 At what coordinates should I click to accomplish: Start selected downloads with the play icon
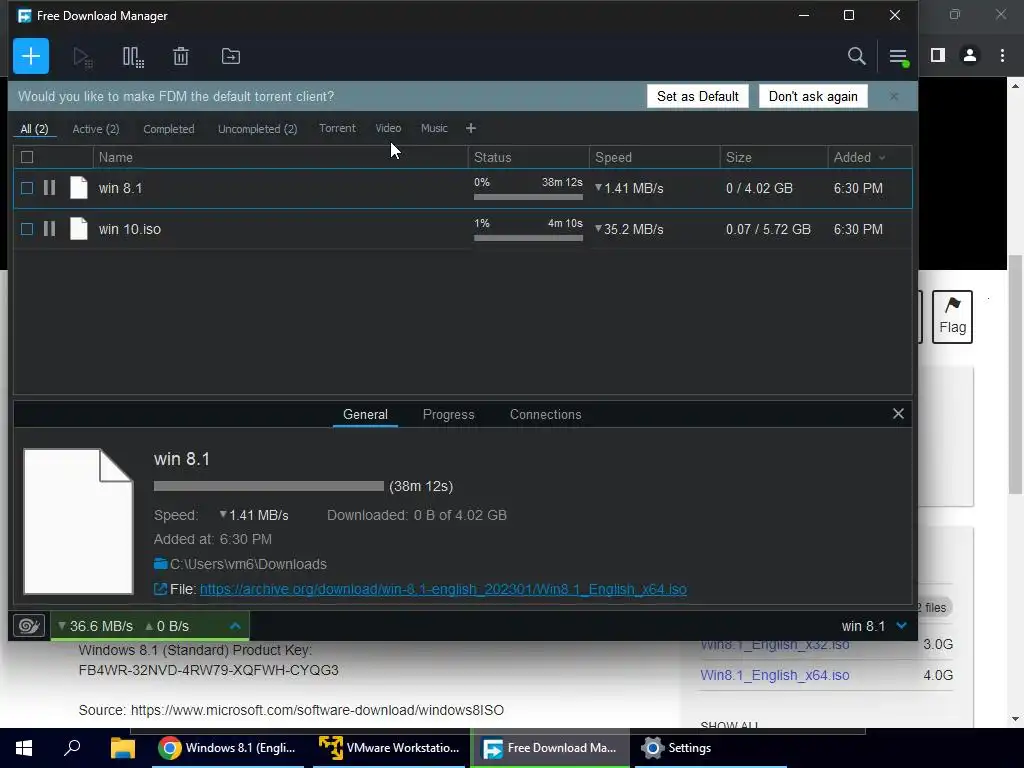point(83,57)
